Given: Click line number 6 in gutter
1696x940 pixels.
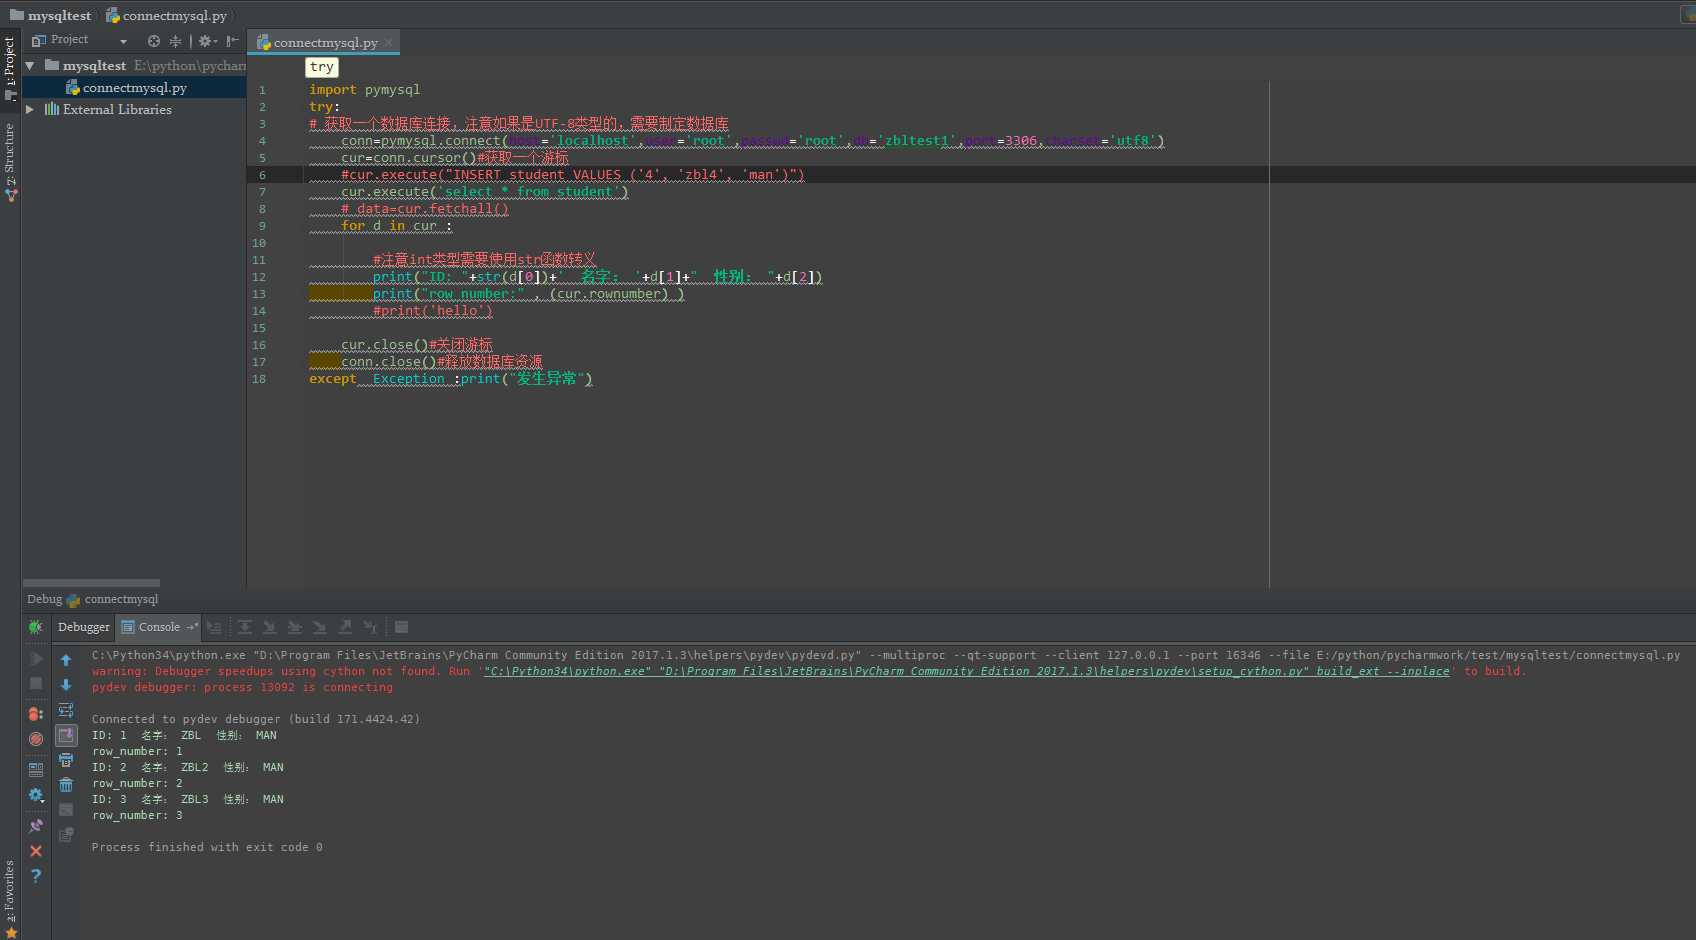Looking at the screenshot, I should 262,175.
